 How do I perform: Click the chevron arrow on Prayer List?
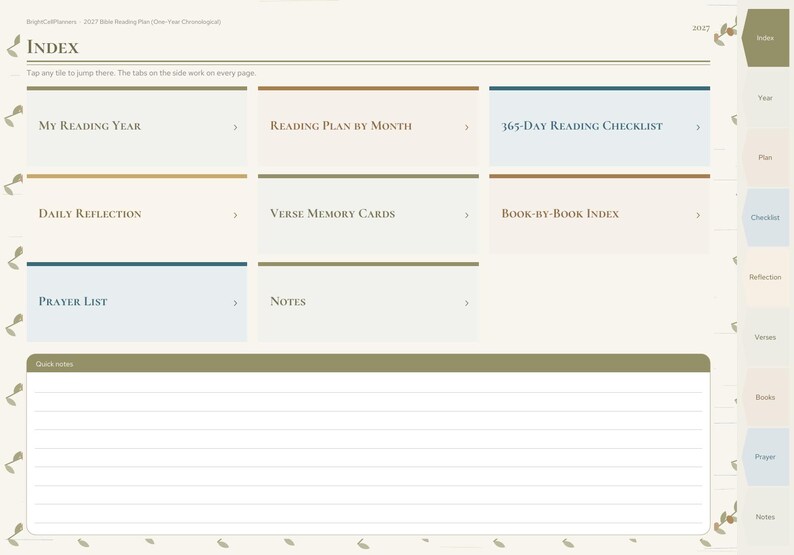[x=235, y=303]
